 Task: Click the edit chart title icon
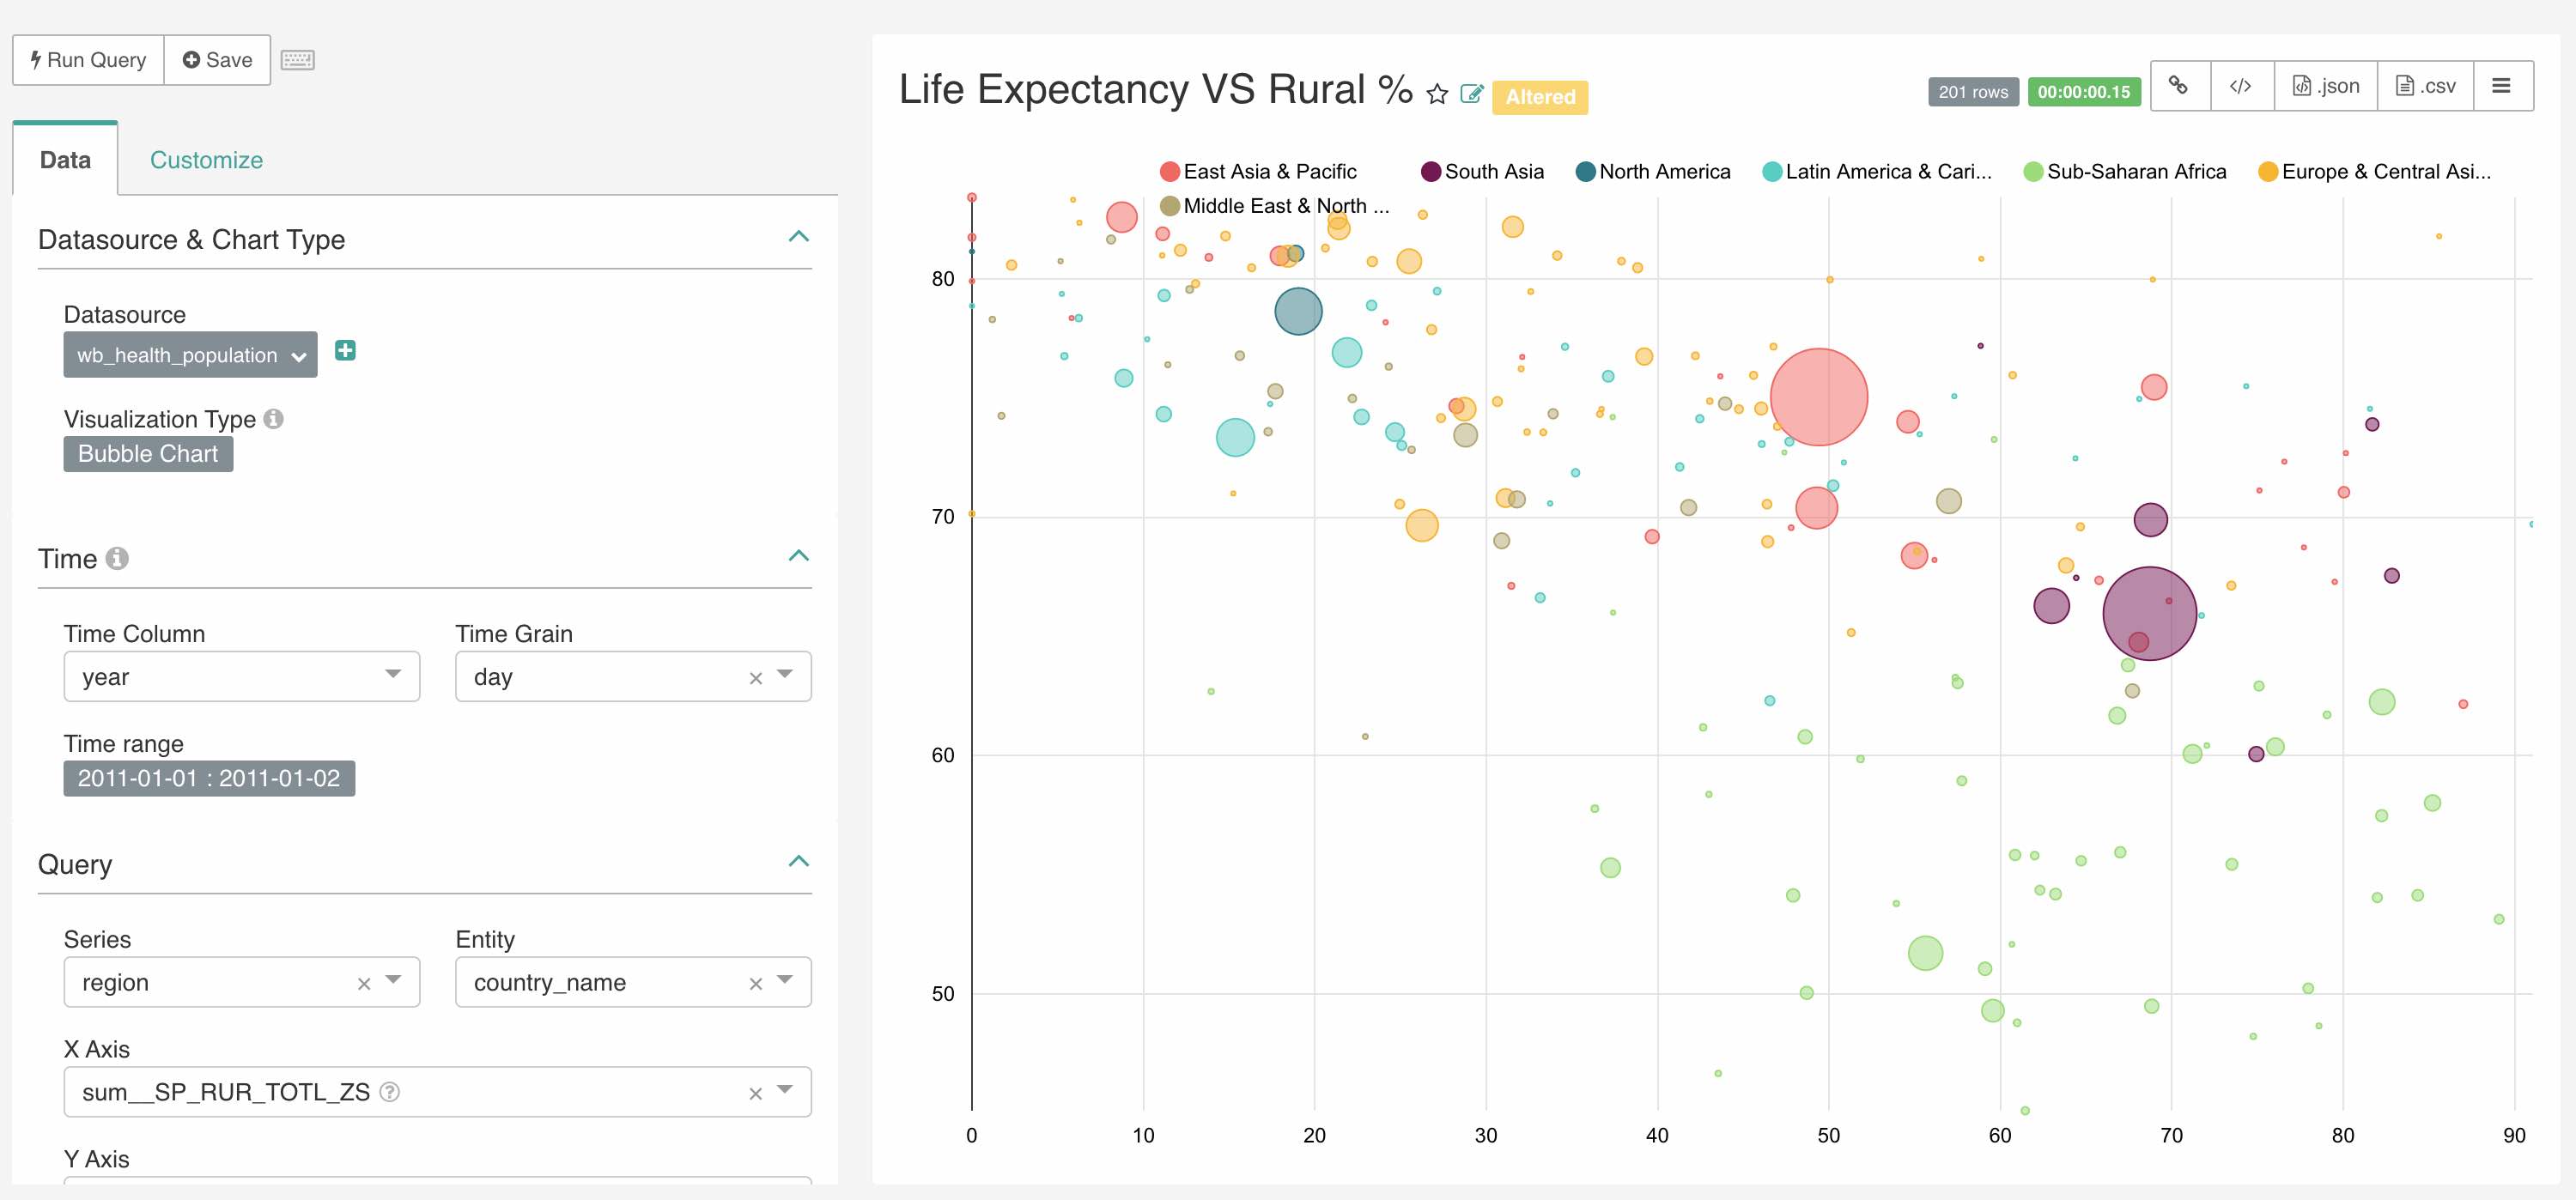tap(1471, 94)
